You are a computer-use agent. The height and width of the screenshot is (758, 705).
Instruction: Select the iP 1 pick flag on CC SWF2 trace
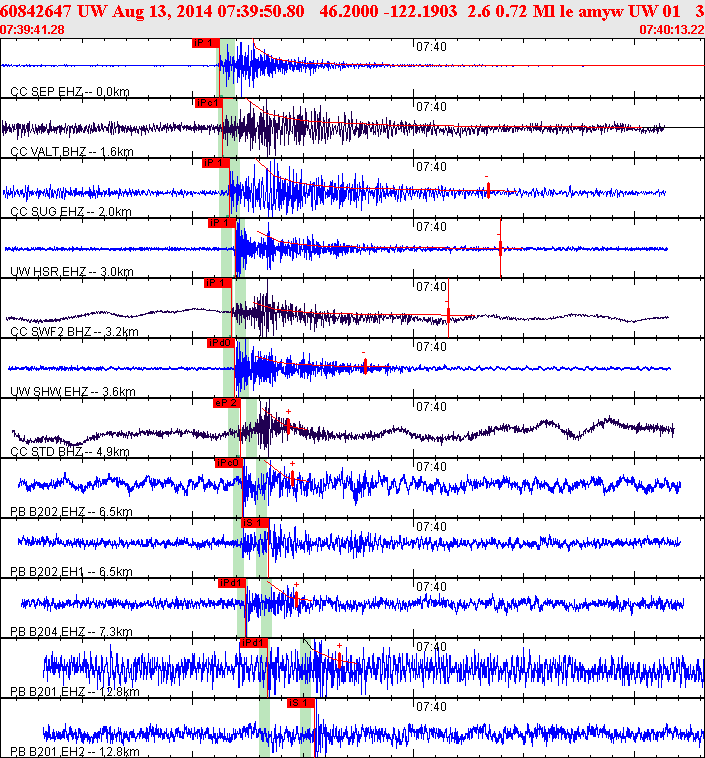[x=218, y=283]
